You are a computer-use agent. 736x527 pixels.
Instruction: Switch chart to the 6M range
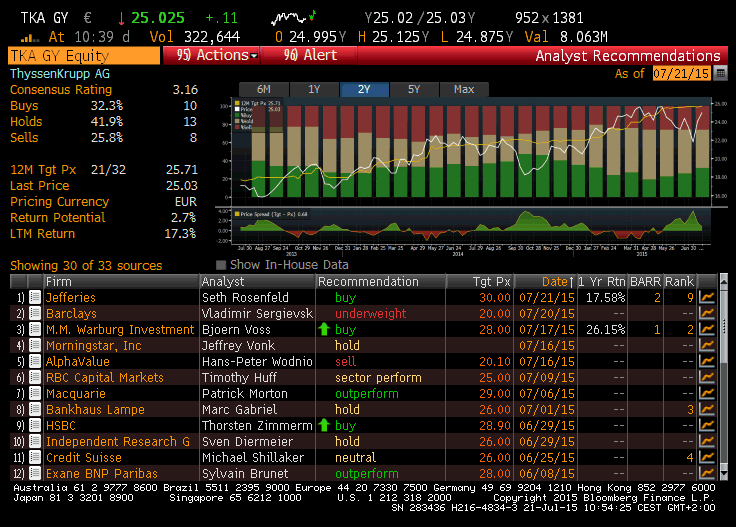(264, 89)
